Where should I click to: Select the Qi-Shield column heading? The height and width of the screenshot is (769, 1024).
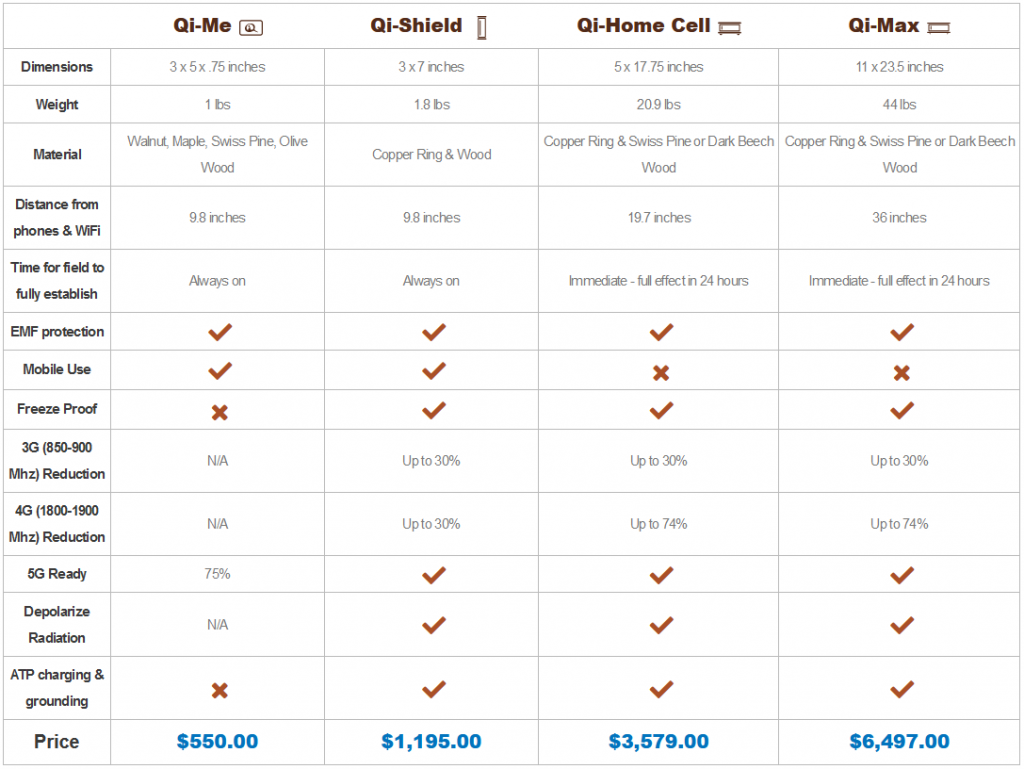[417, 25]
